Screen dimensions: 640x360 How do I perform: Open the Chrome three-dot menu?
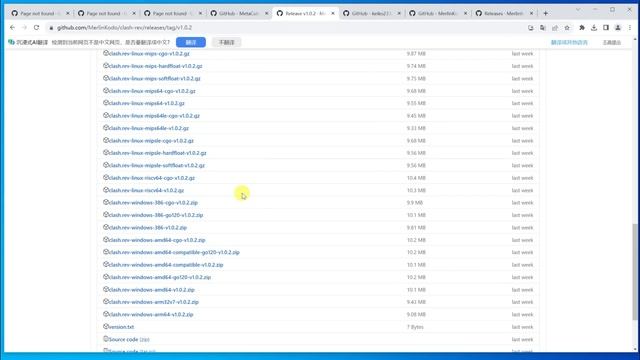click(x=630, y=28)
